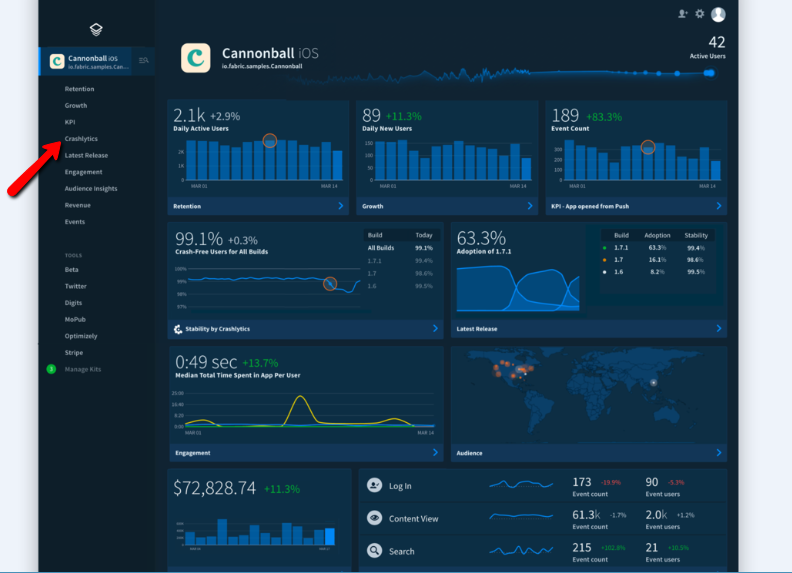
Task: Click the green Manage Kits badge
Action: point(51,369)
